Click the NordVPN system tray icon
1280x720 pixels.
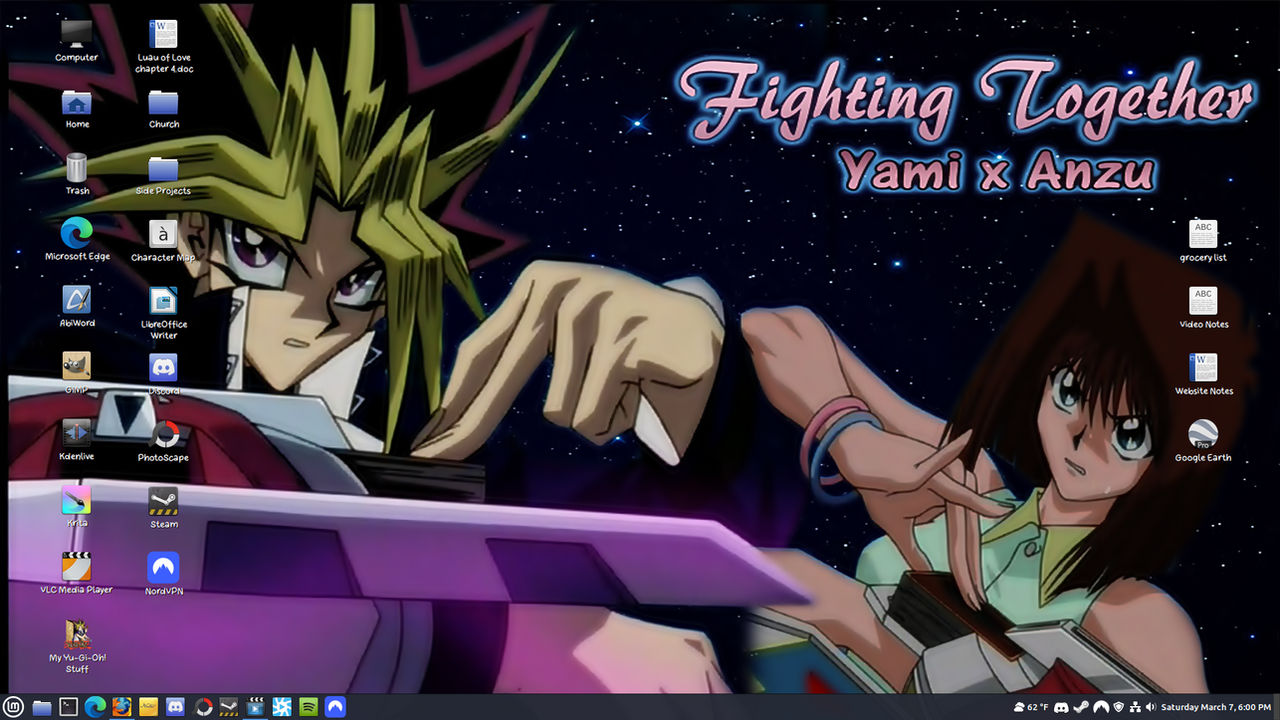point(1100,707)
